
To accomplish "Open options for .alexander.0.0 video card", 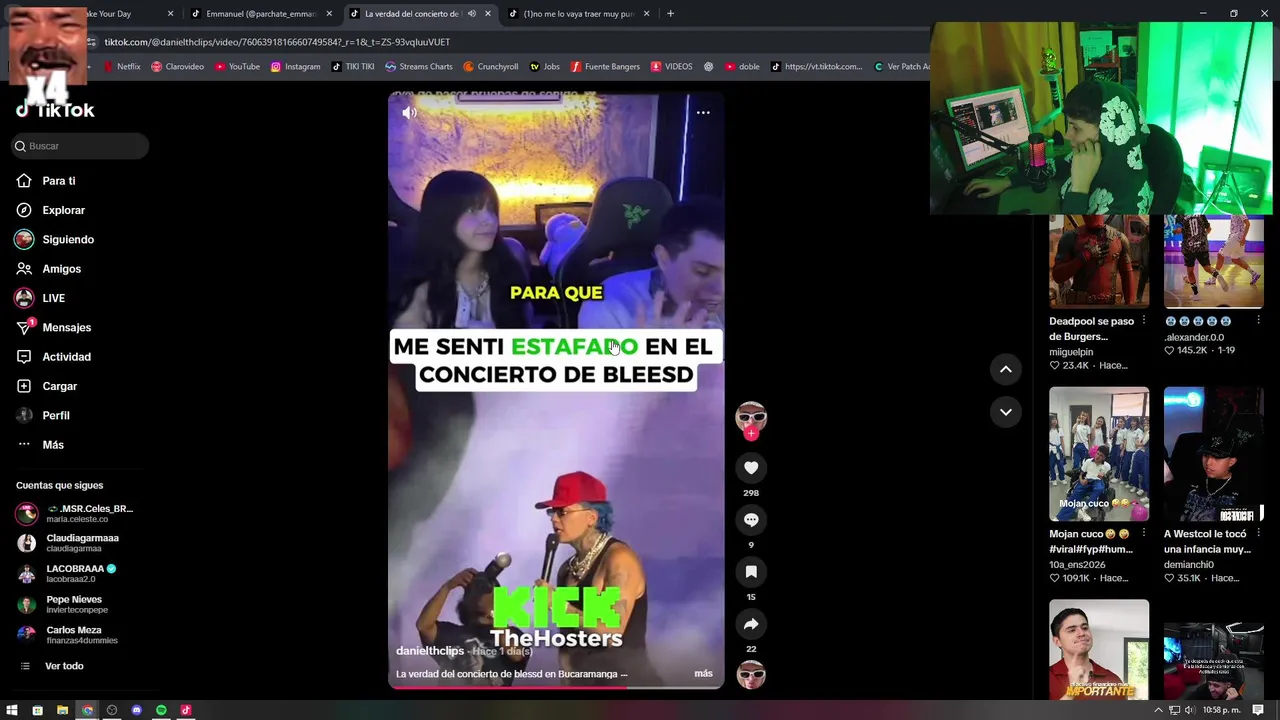I will (x=1258, y=321).
